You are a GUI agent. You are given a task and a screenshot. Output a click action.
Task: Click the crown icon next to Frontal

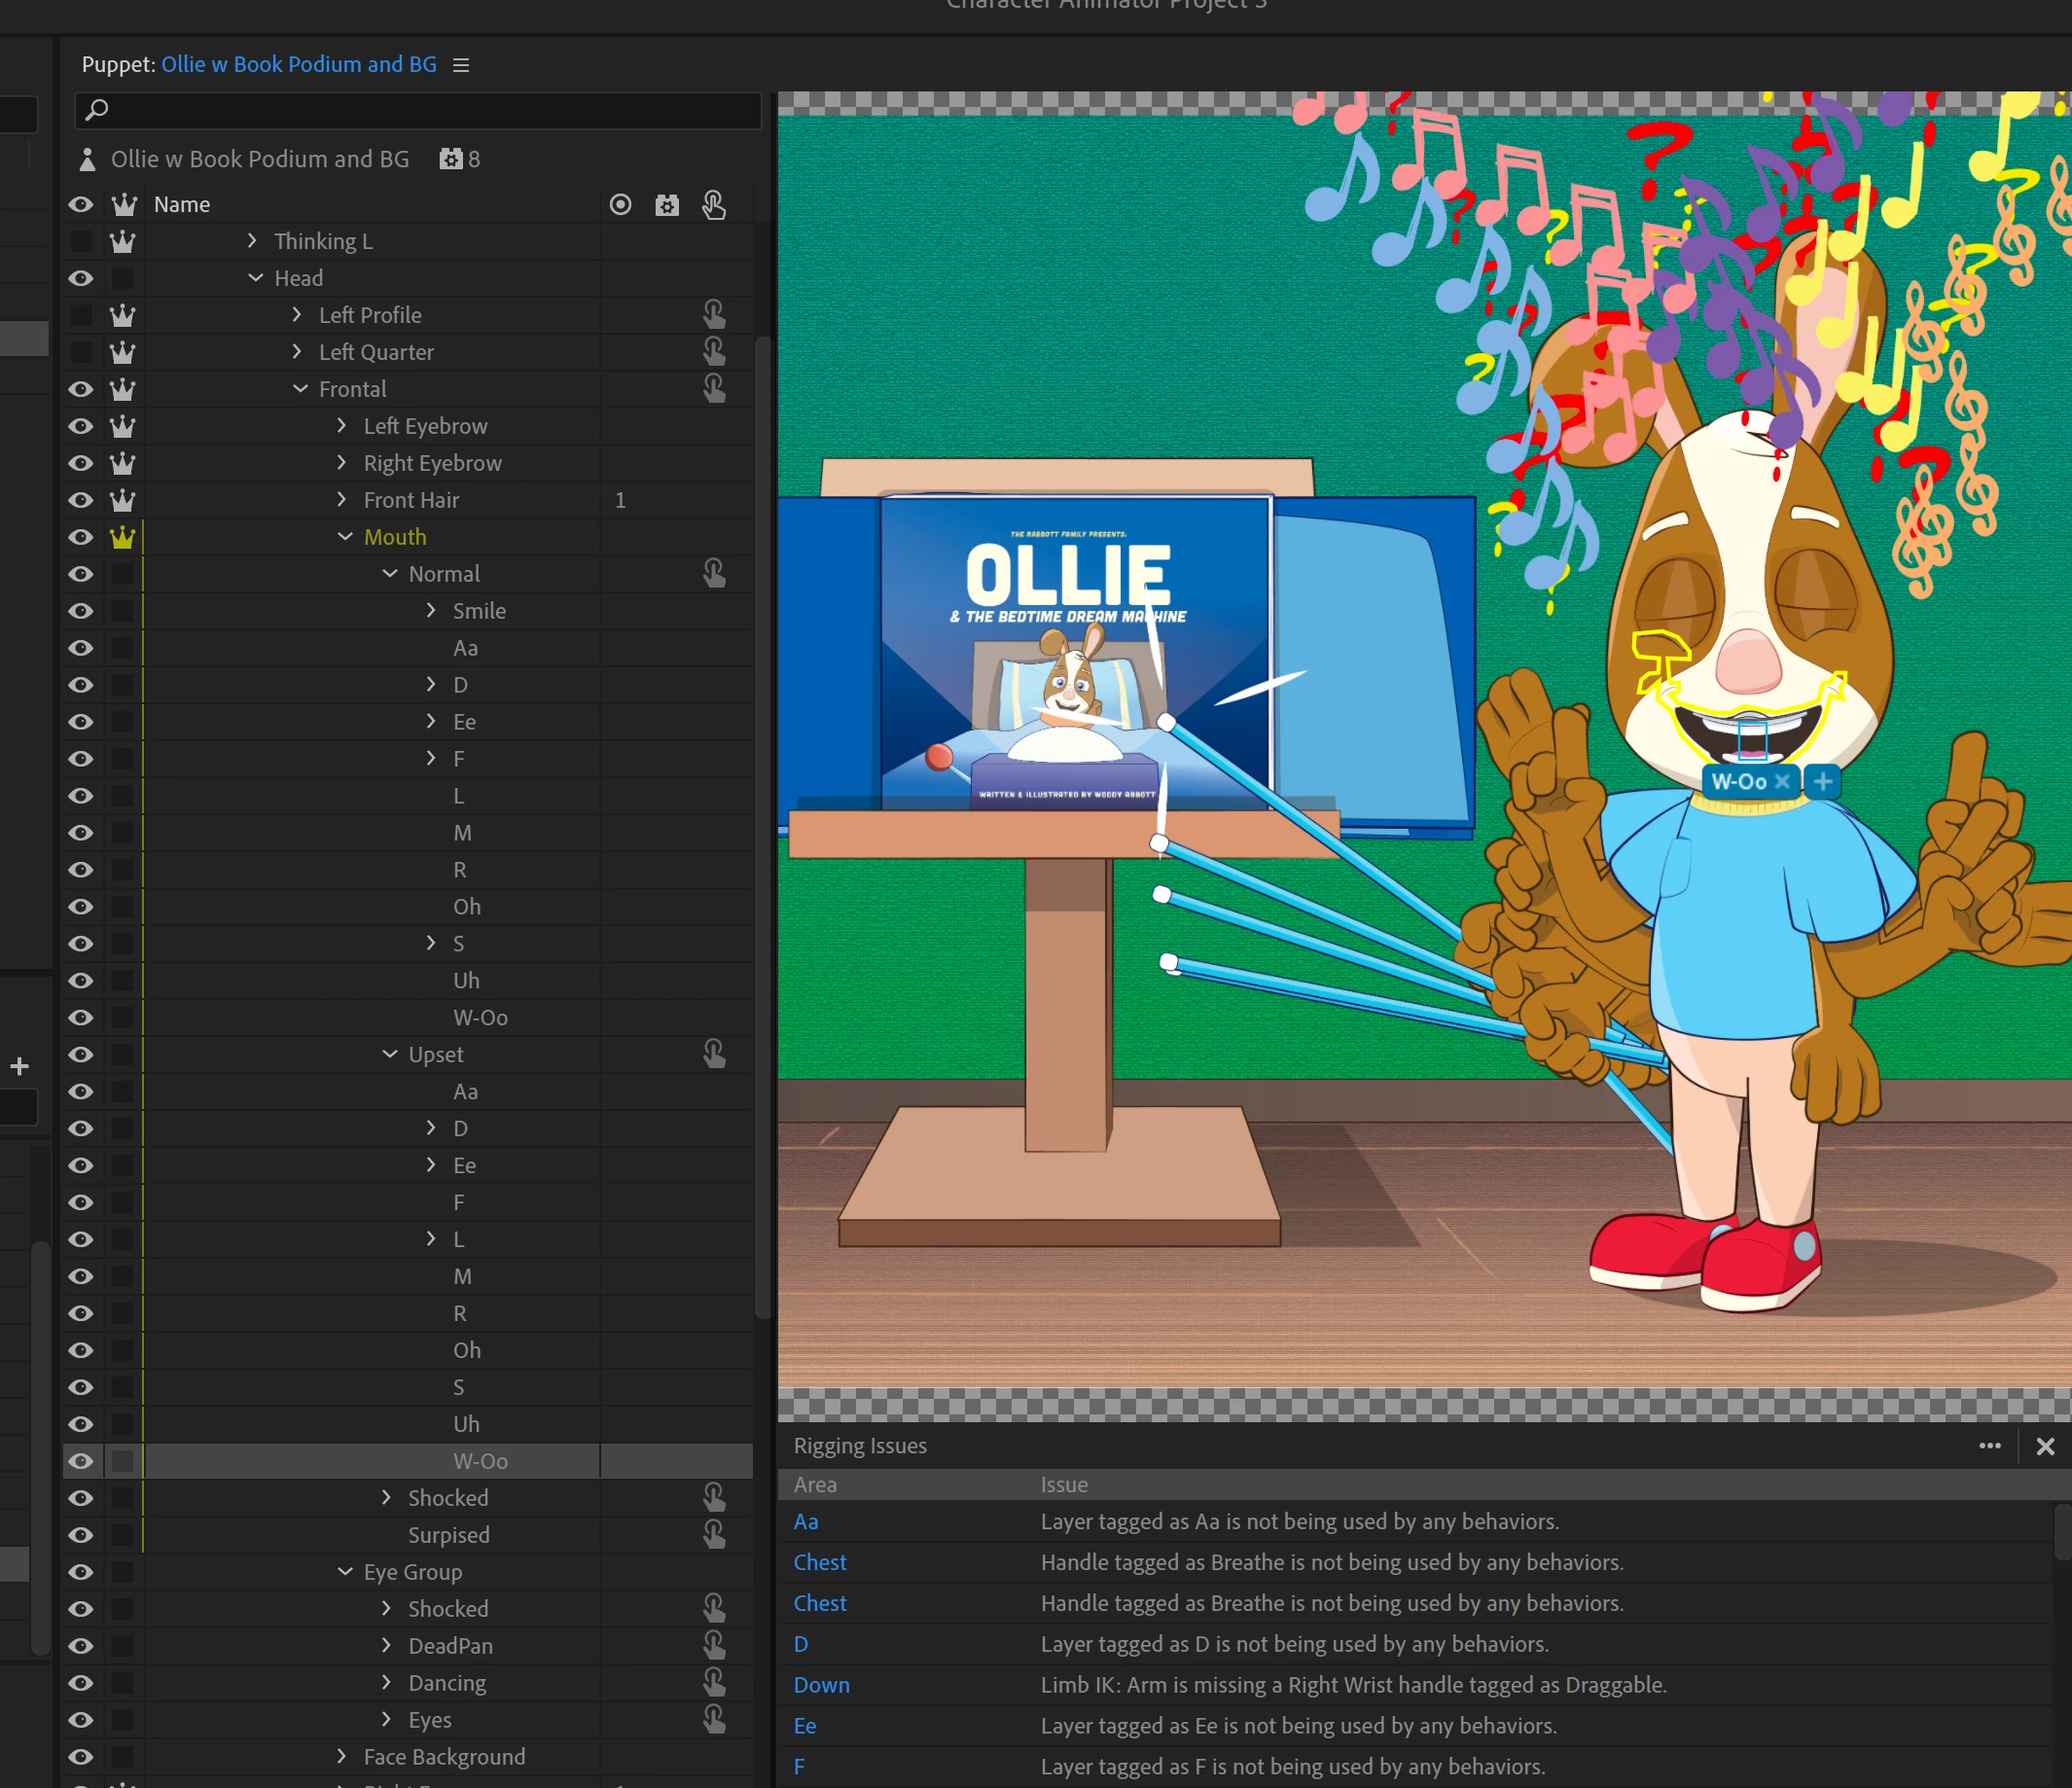click(123, 389)
